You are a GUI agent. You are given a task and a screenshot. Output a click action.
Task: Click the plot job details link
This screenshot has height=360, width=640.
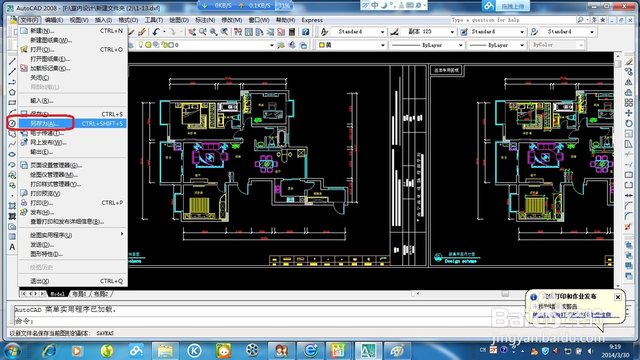coord(571,315)
